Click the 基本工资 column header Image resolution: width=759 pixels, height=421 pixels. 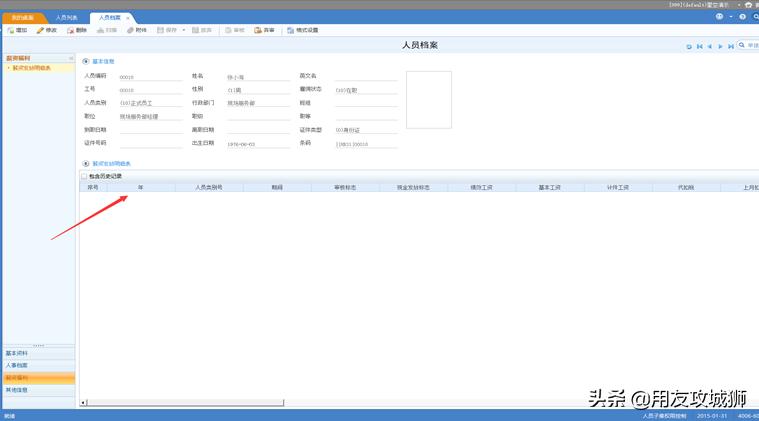(550, 187)
